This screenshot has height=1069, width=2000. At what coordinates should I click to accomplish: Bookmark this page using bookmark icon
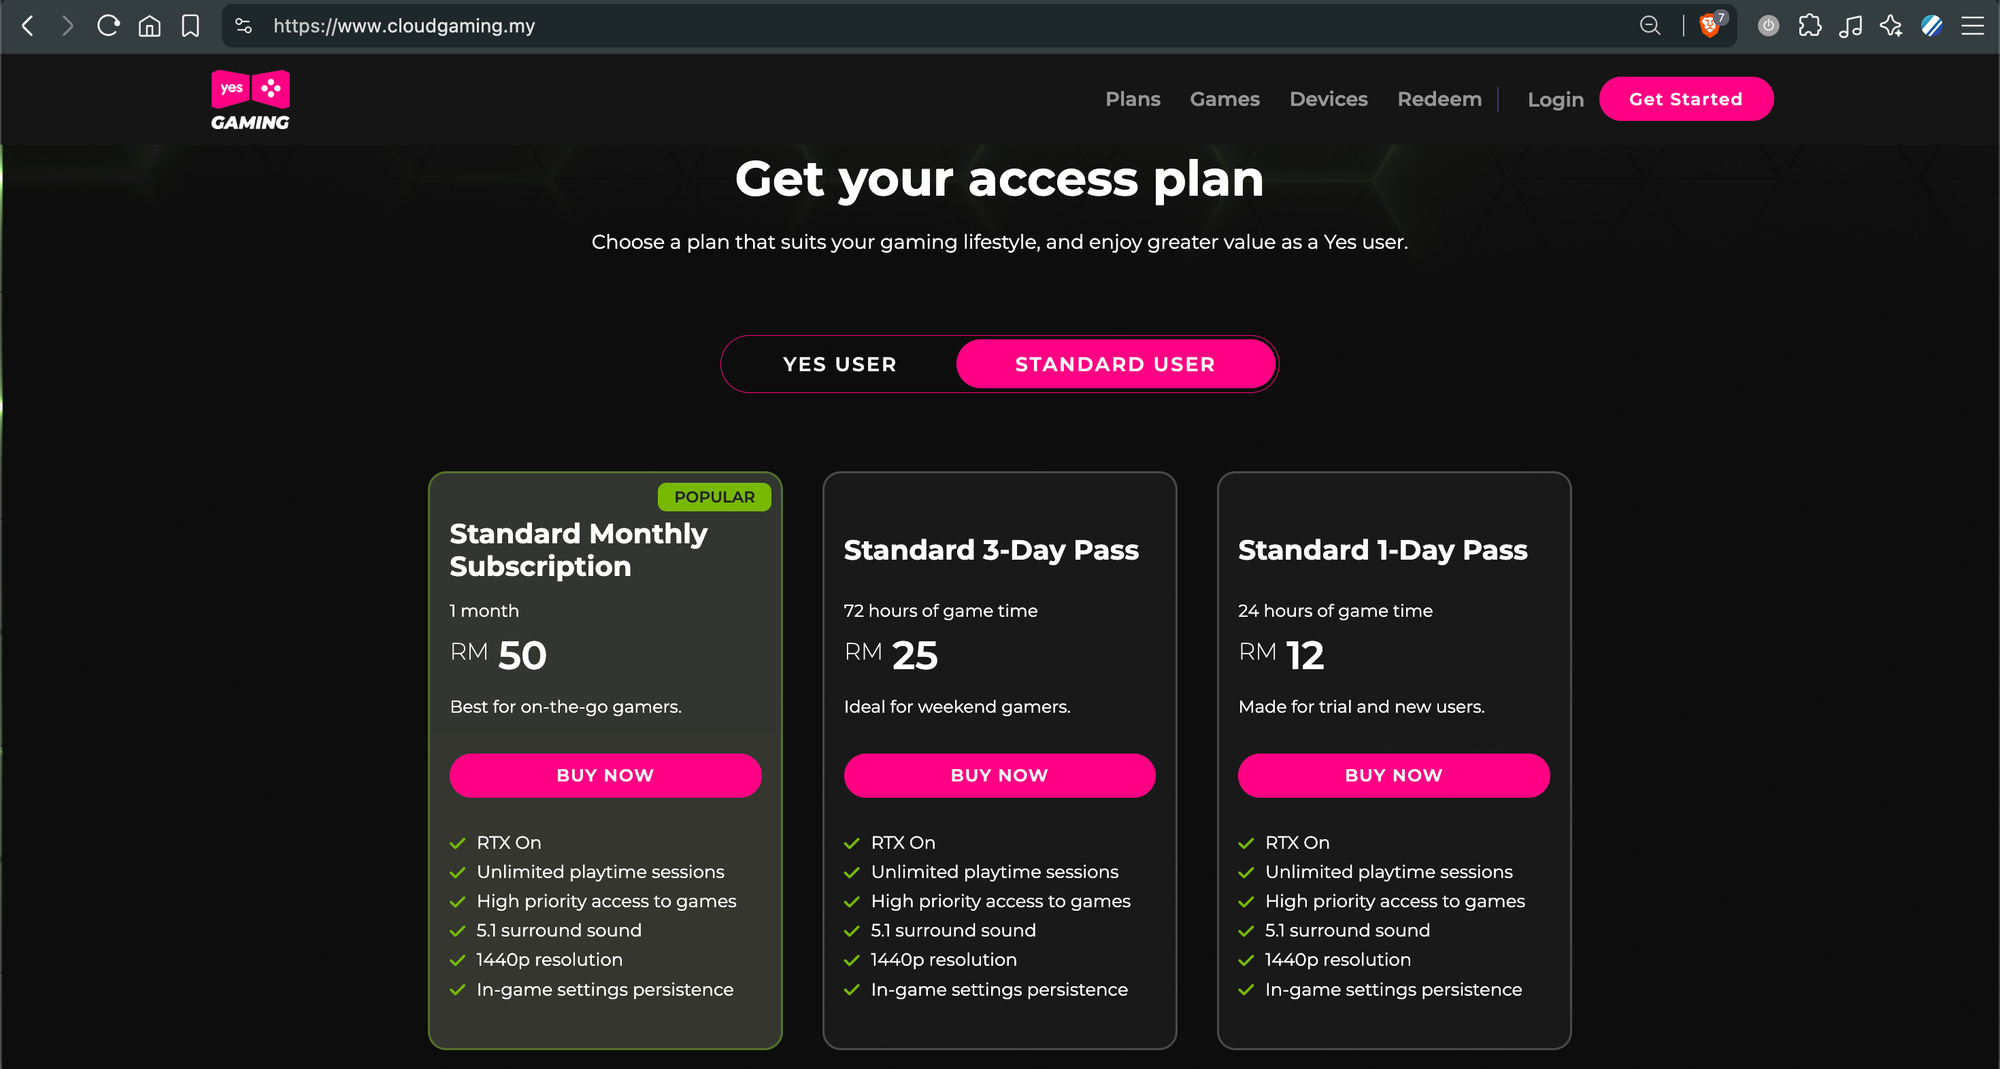tap(190, 26)
